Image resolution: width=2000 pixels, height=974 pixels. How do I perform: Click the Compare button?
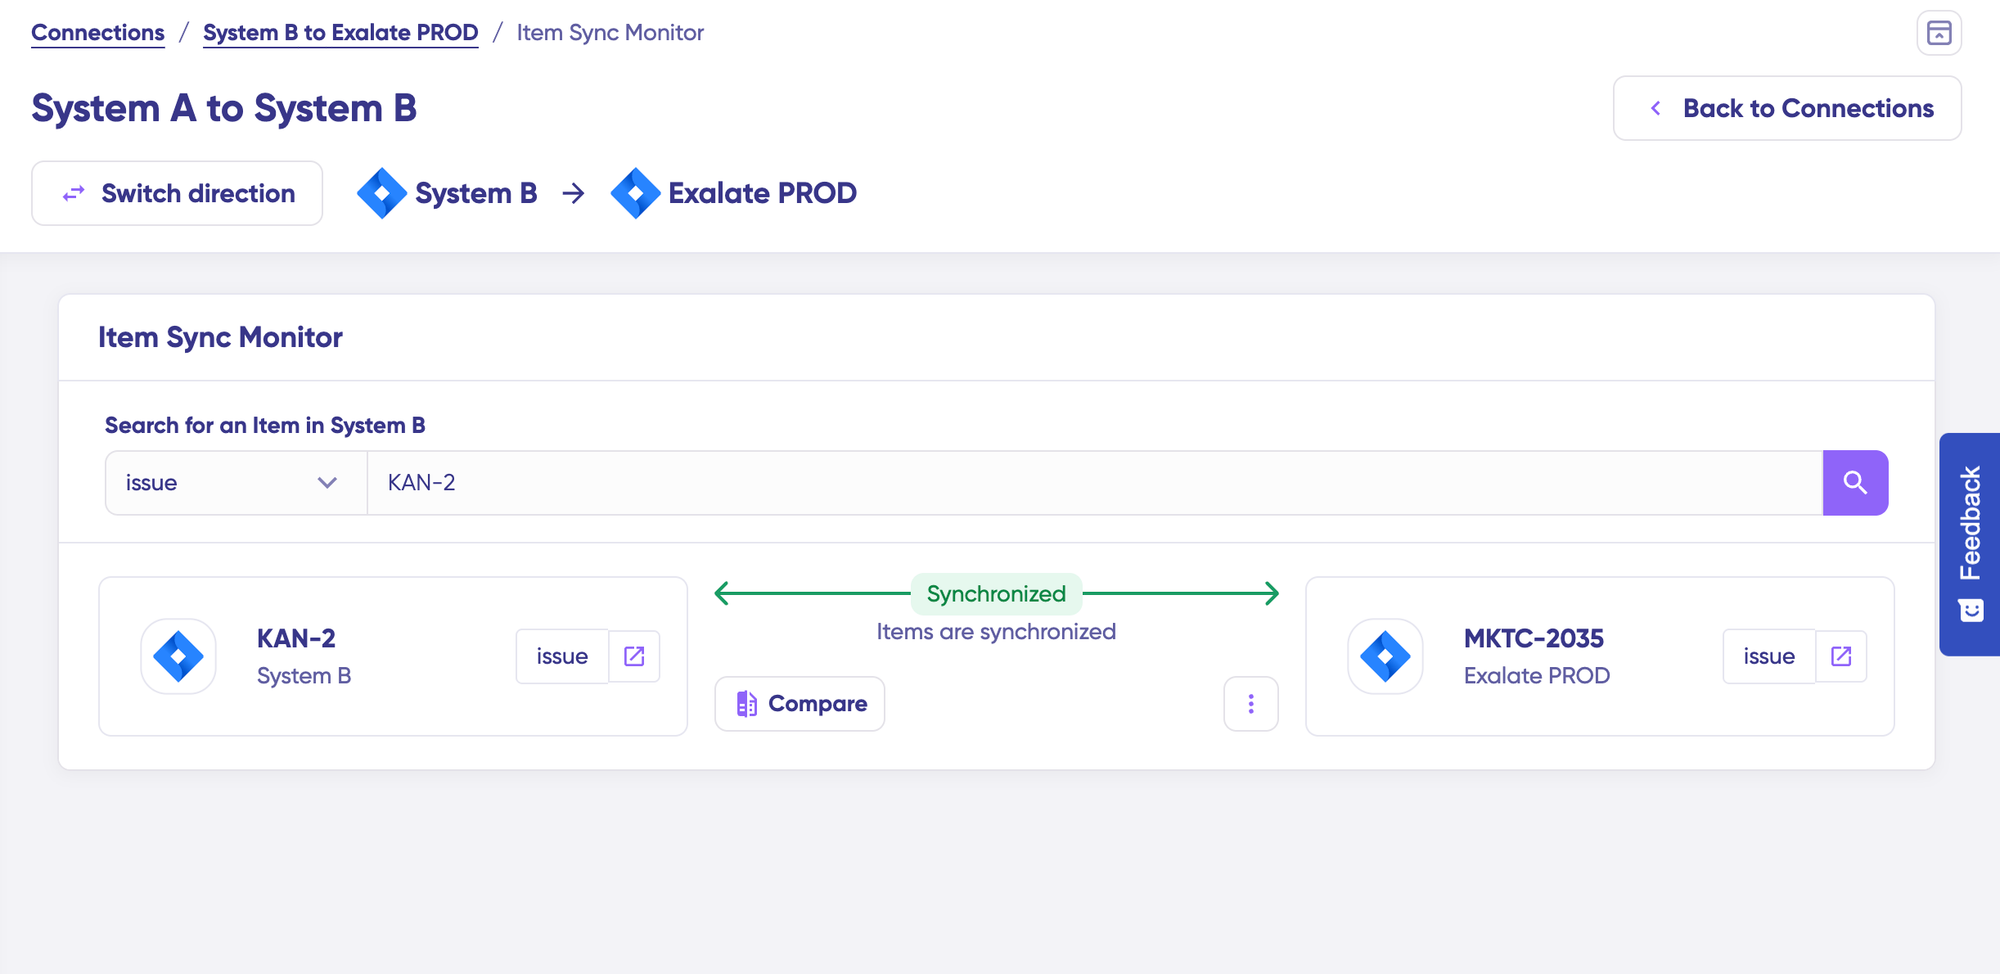click(x=800, y=704)
